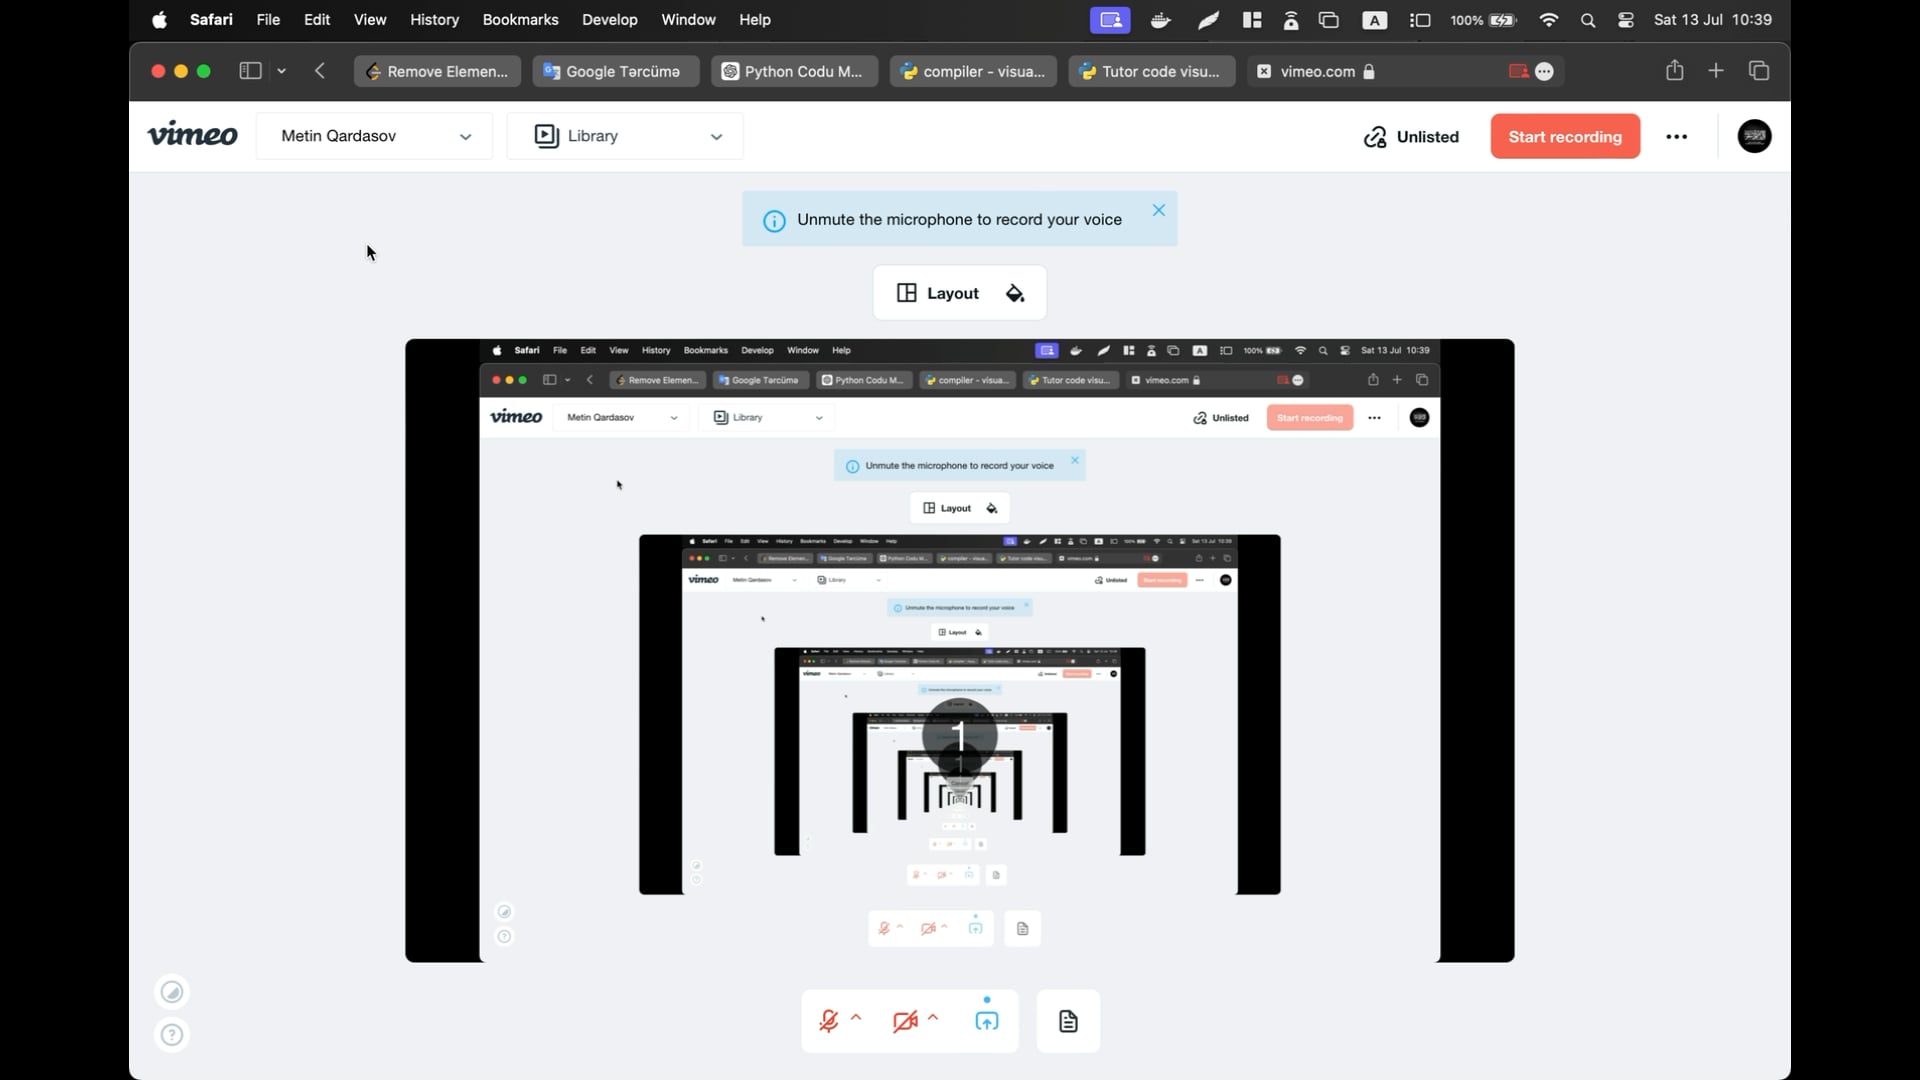Image resolution: width=1920 pixels, height=1080 pixels.
Task: Expand the Metin Qardasov account dropdown
Action: point(374,136)
